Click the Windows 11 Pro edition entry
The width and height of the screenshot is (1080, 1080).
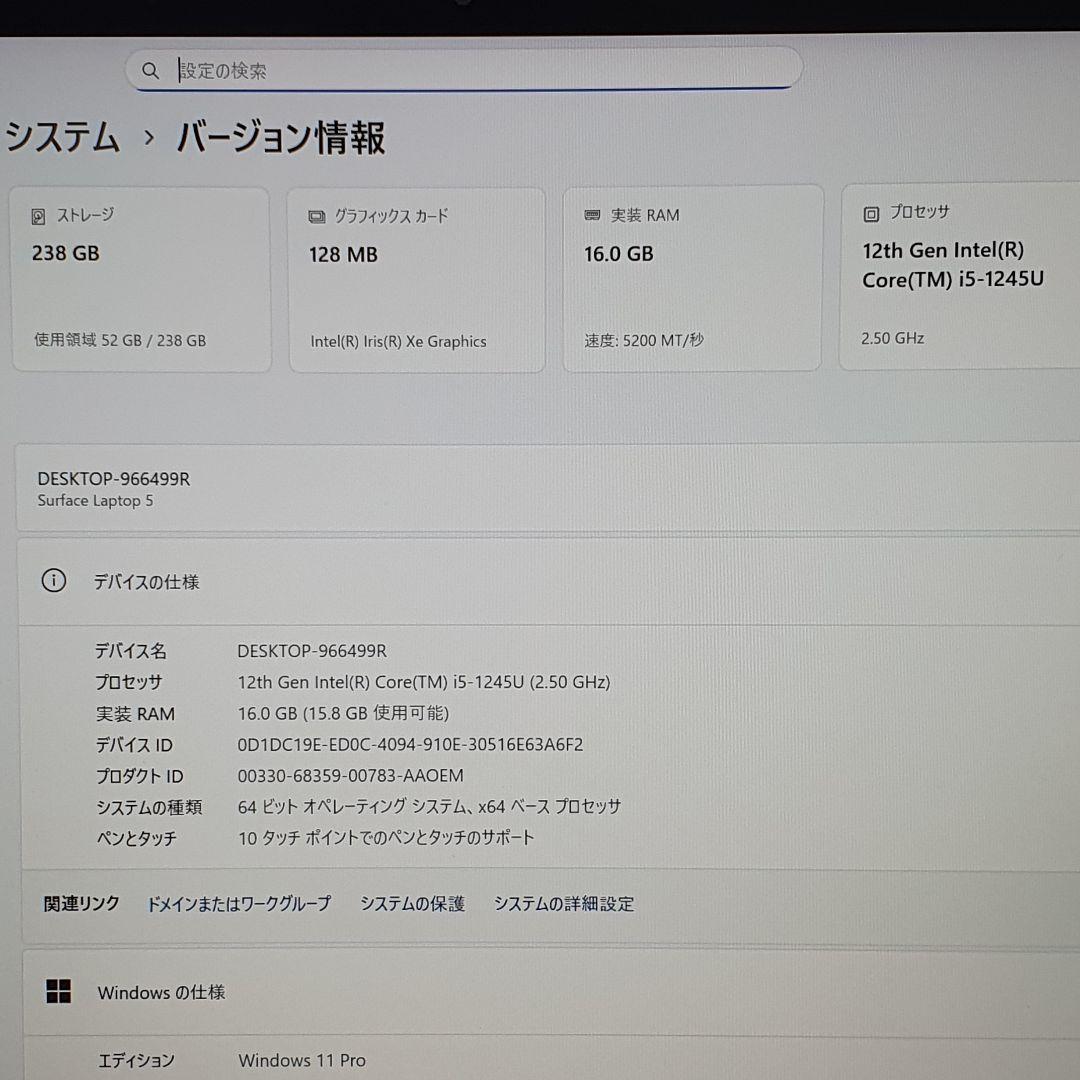[x=301, y=1060]
